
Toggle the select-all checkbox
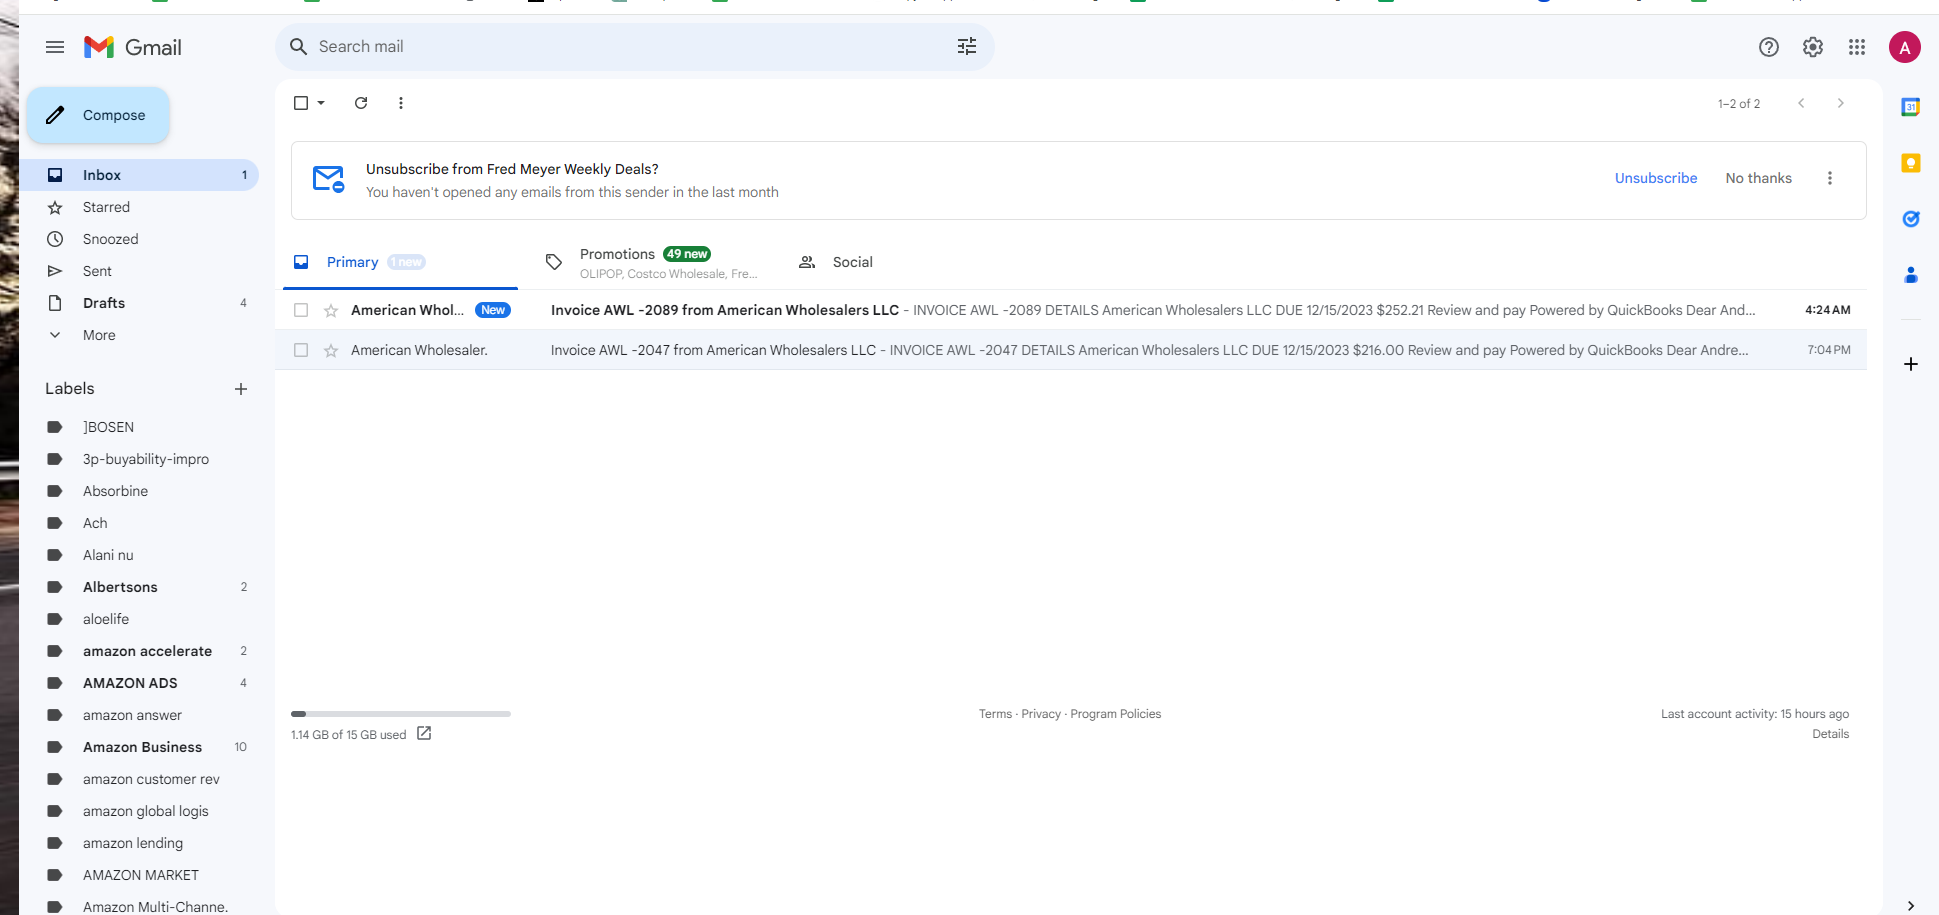301,103
